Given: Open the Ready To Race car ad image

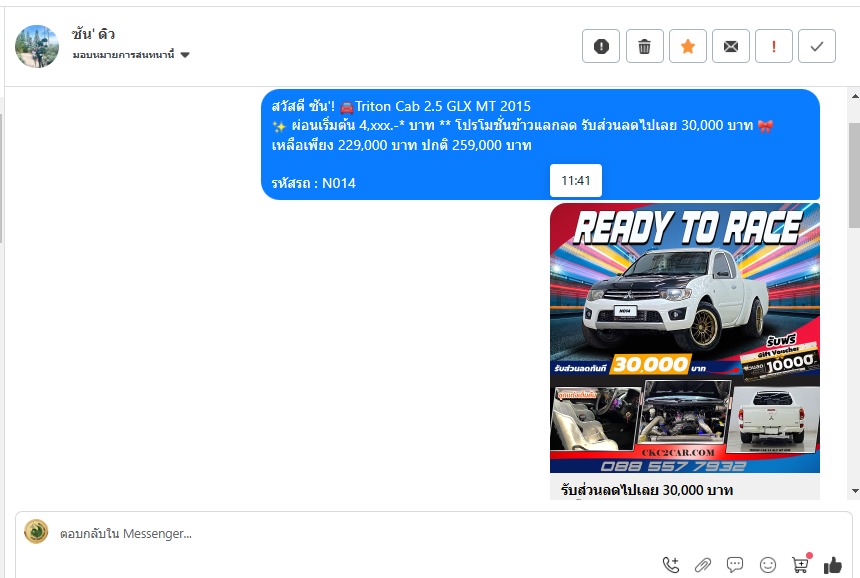Looking at the screenshot, I should pos(685,338).
